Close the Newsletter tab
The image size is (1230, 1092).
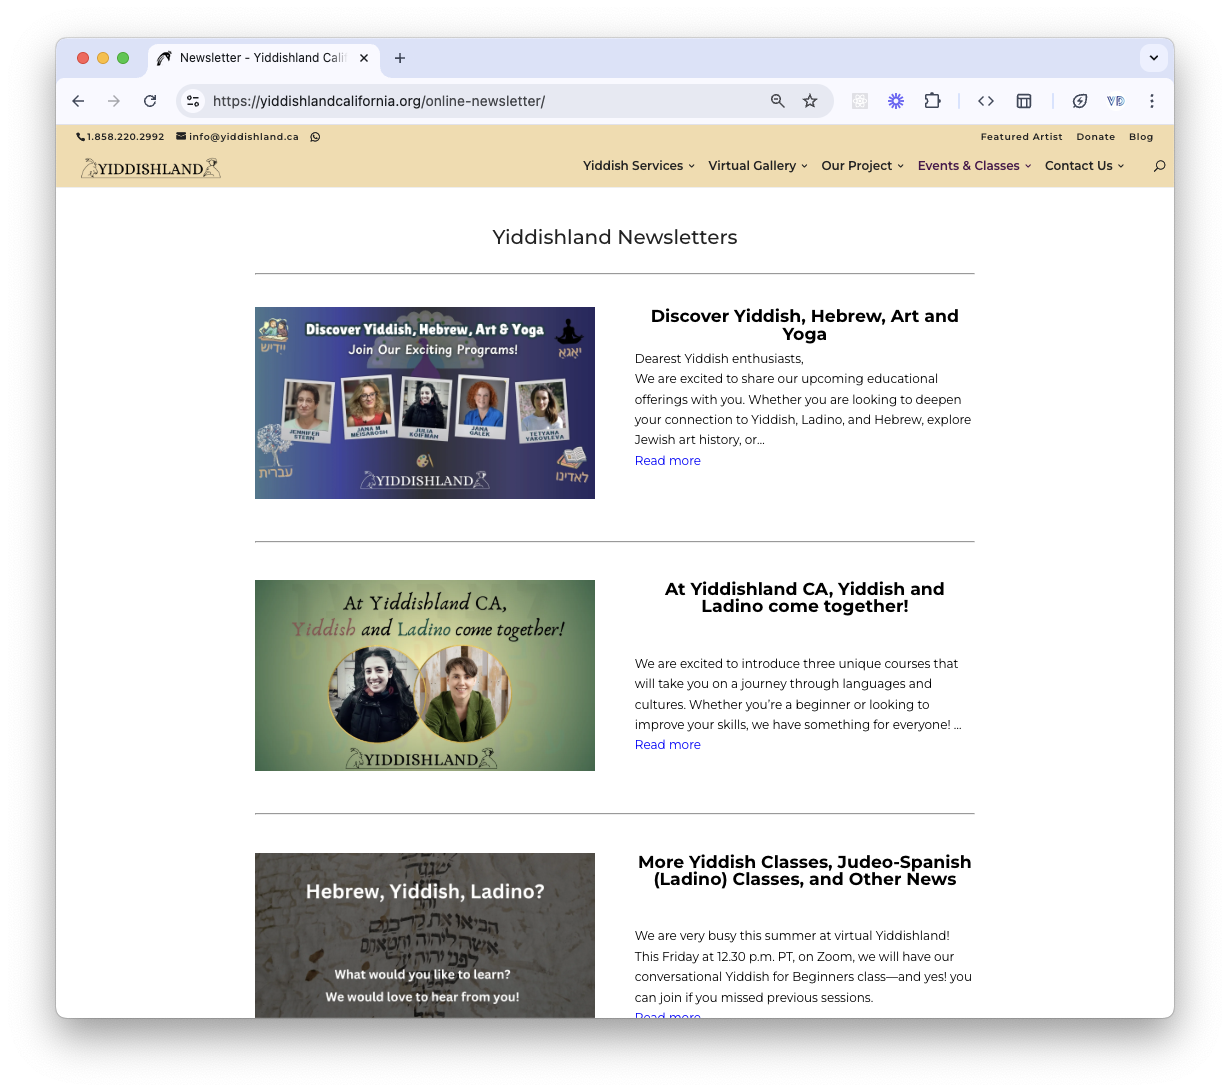coord(364,58)
